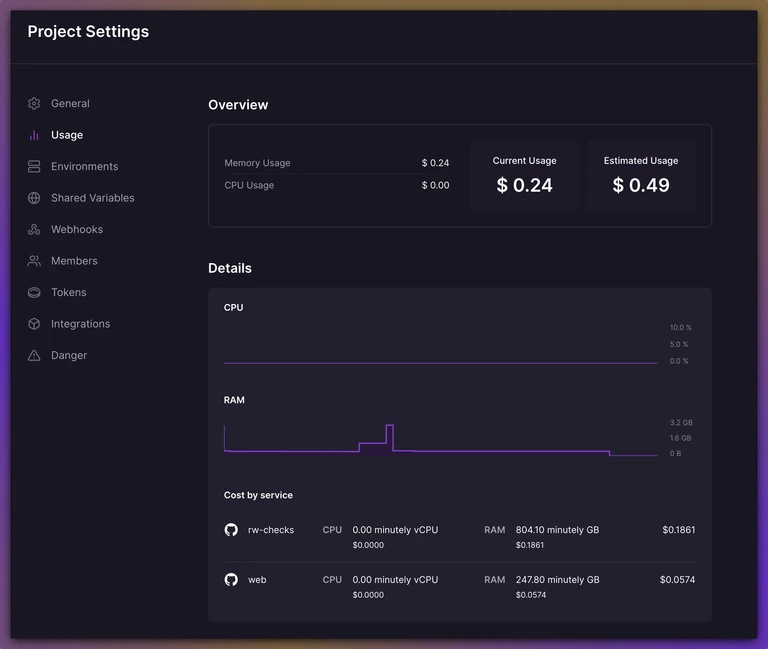Click the Project Settings heading
This screenshot has width=768, height=649.
click(x=88, y=31)
